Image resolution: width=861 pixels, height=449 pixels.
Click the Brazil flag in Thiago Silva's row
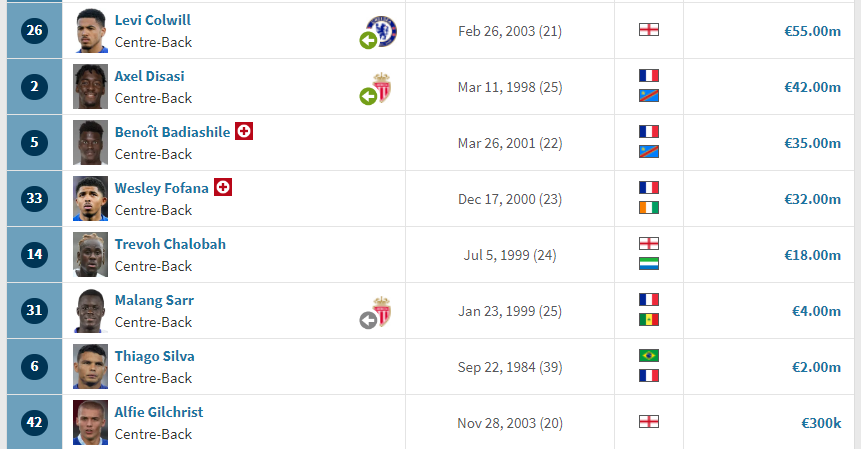click(x=648, y=356)
